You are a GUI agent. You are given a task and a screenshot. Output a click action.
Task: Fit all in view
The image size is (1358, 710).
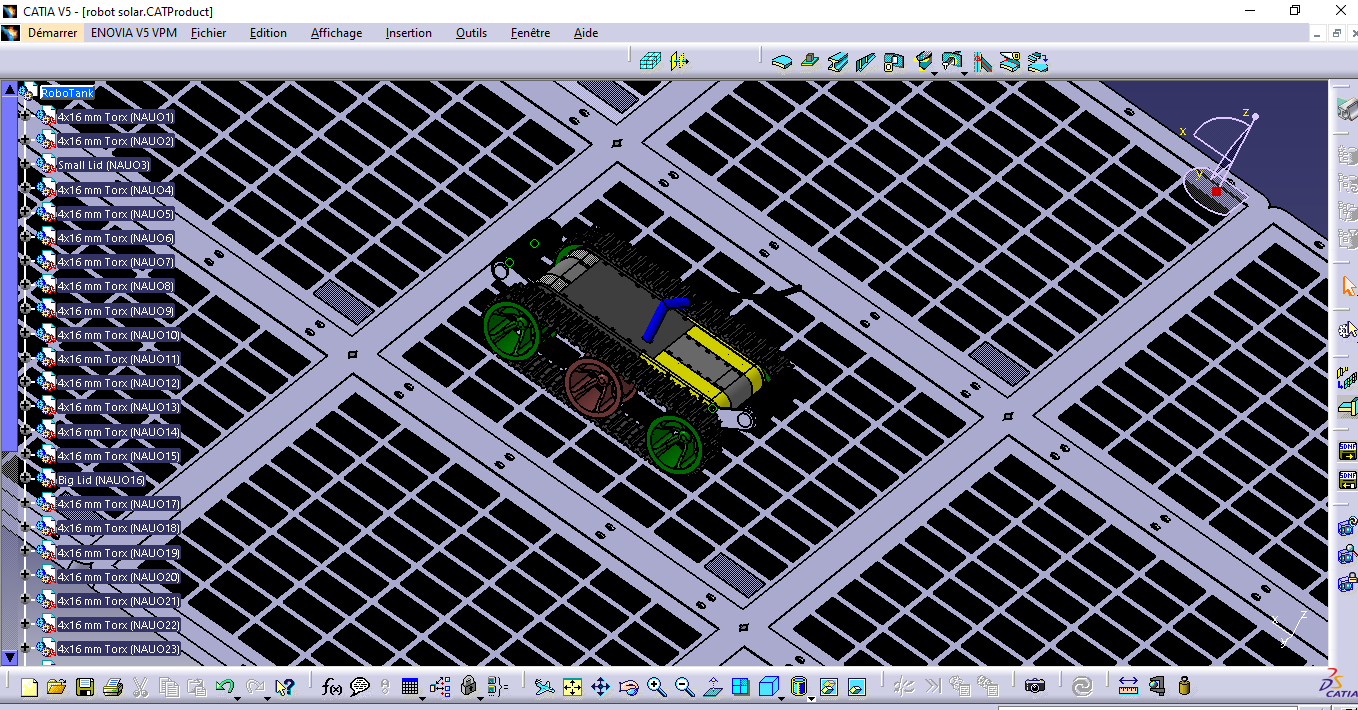click(572, 687)
